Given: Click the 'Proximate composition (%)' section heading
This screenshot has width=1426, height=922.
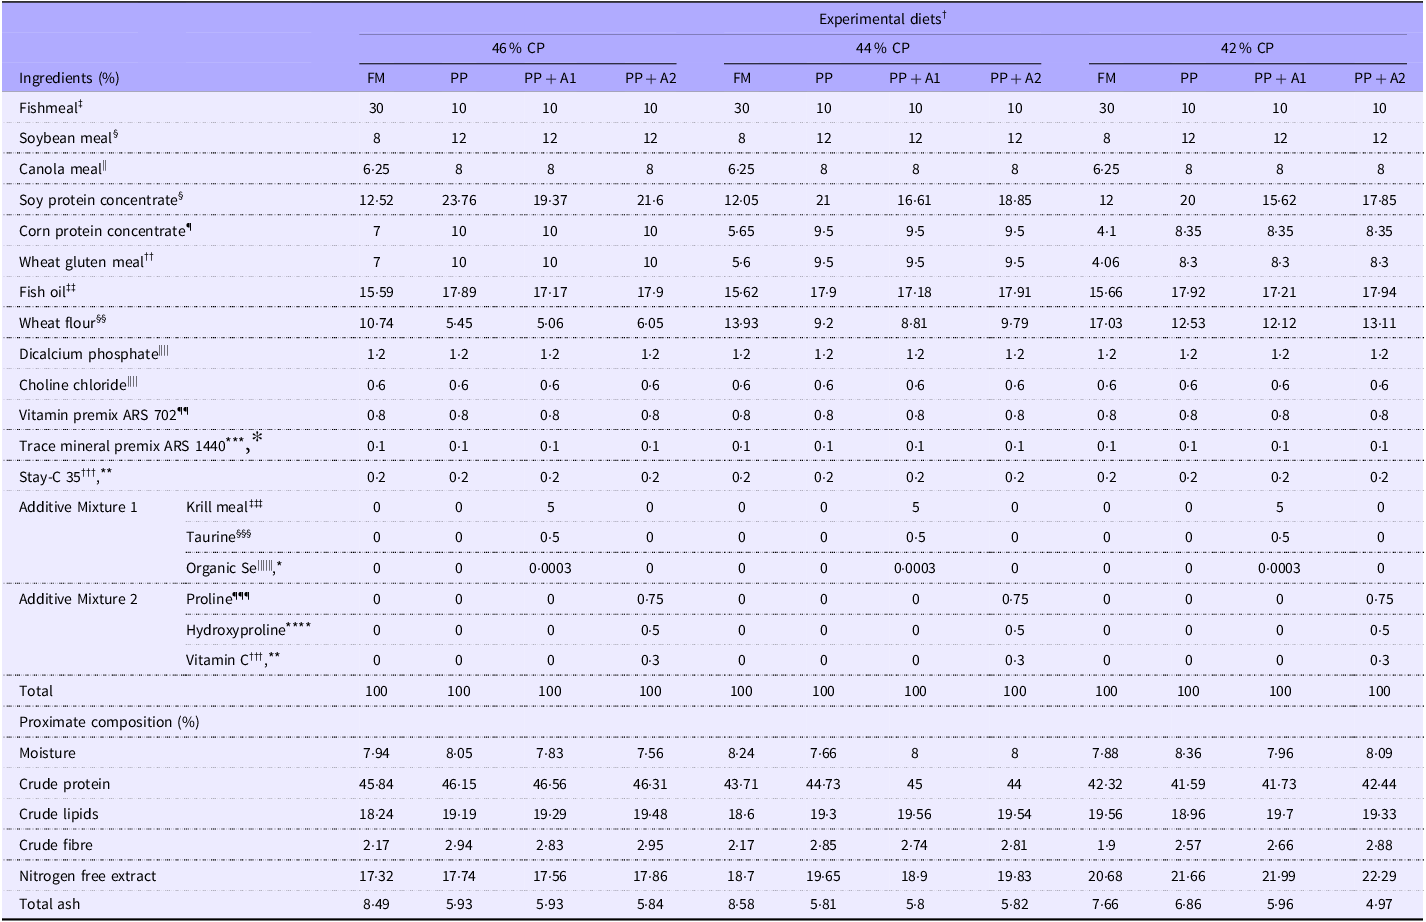Looking at the screenshot, I should tap(109, 722).
